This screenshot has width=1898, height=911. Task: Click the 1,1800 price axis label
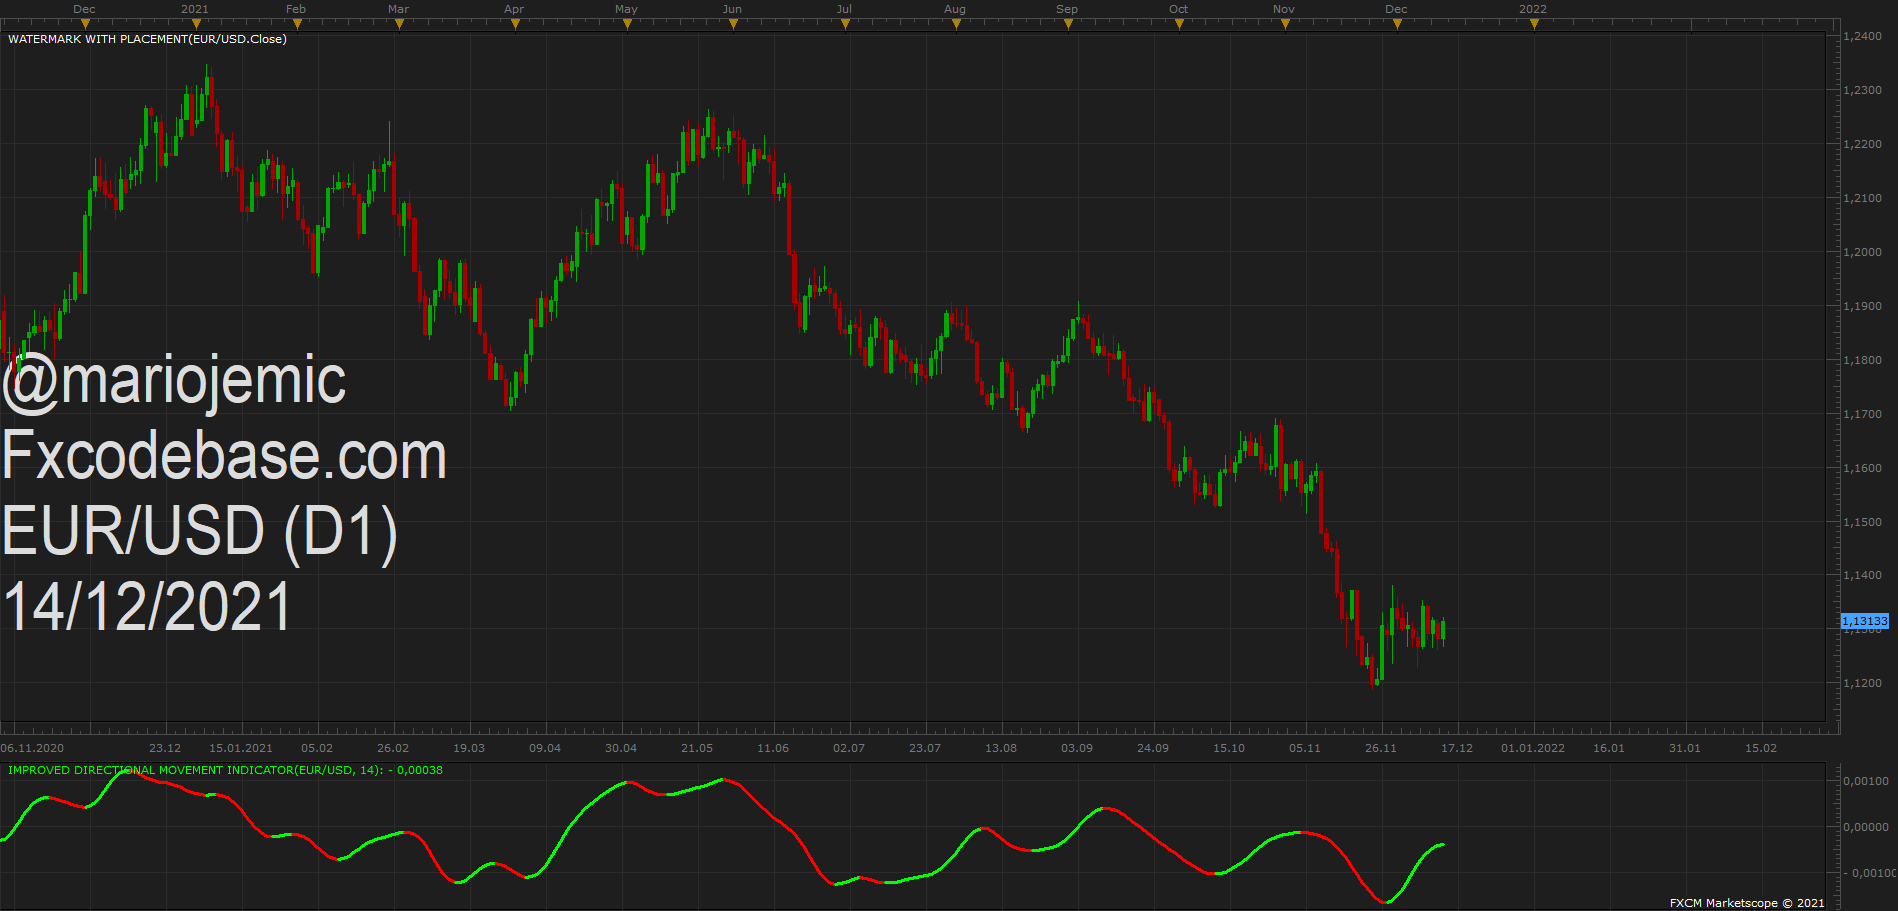point(1862,360)
